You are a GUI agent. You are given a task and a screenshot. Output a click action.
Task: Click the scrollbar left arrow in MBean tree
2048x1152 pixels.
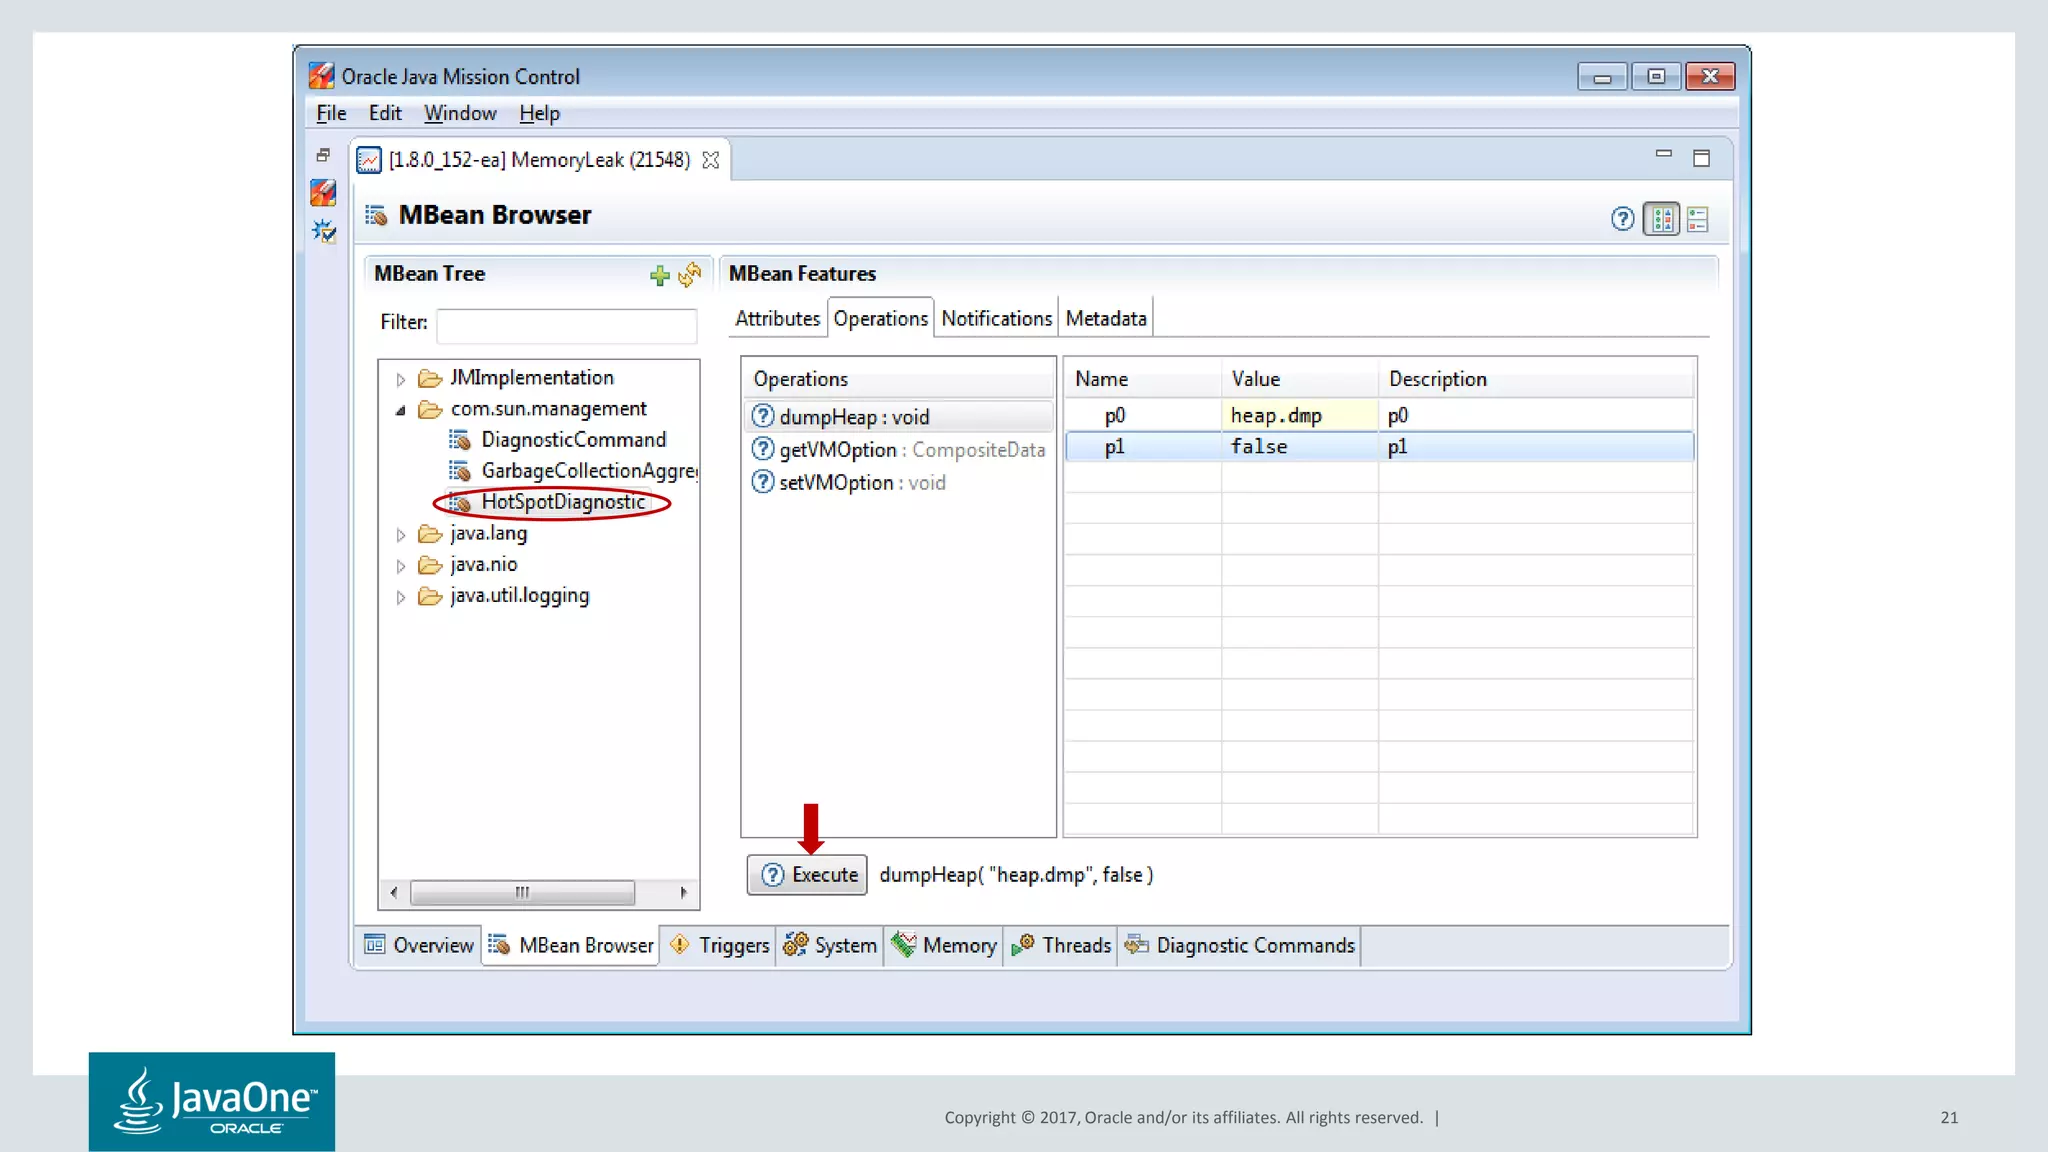tap(394, 892)
